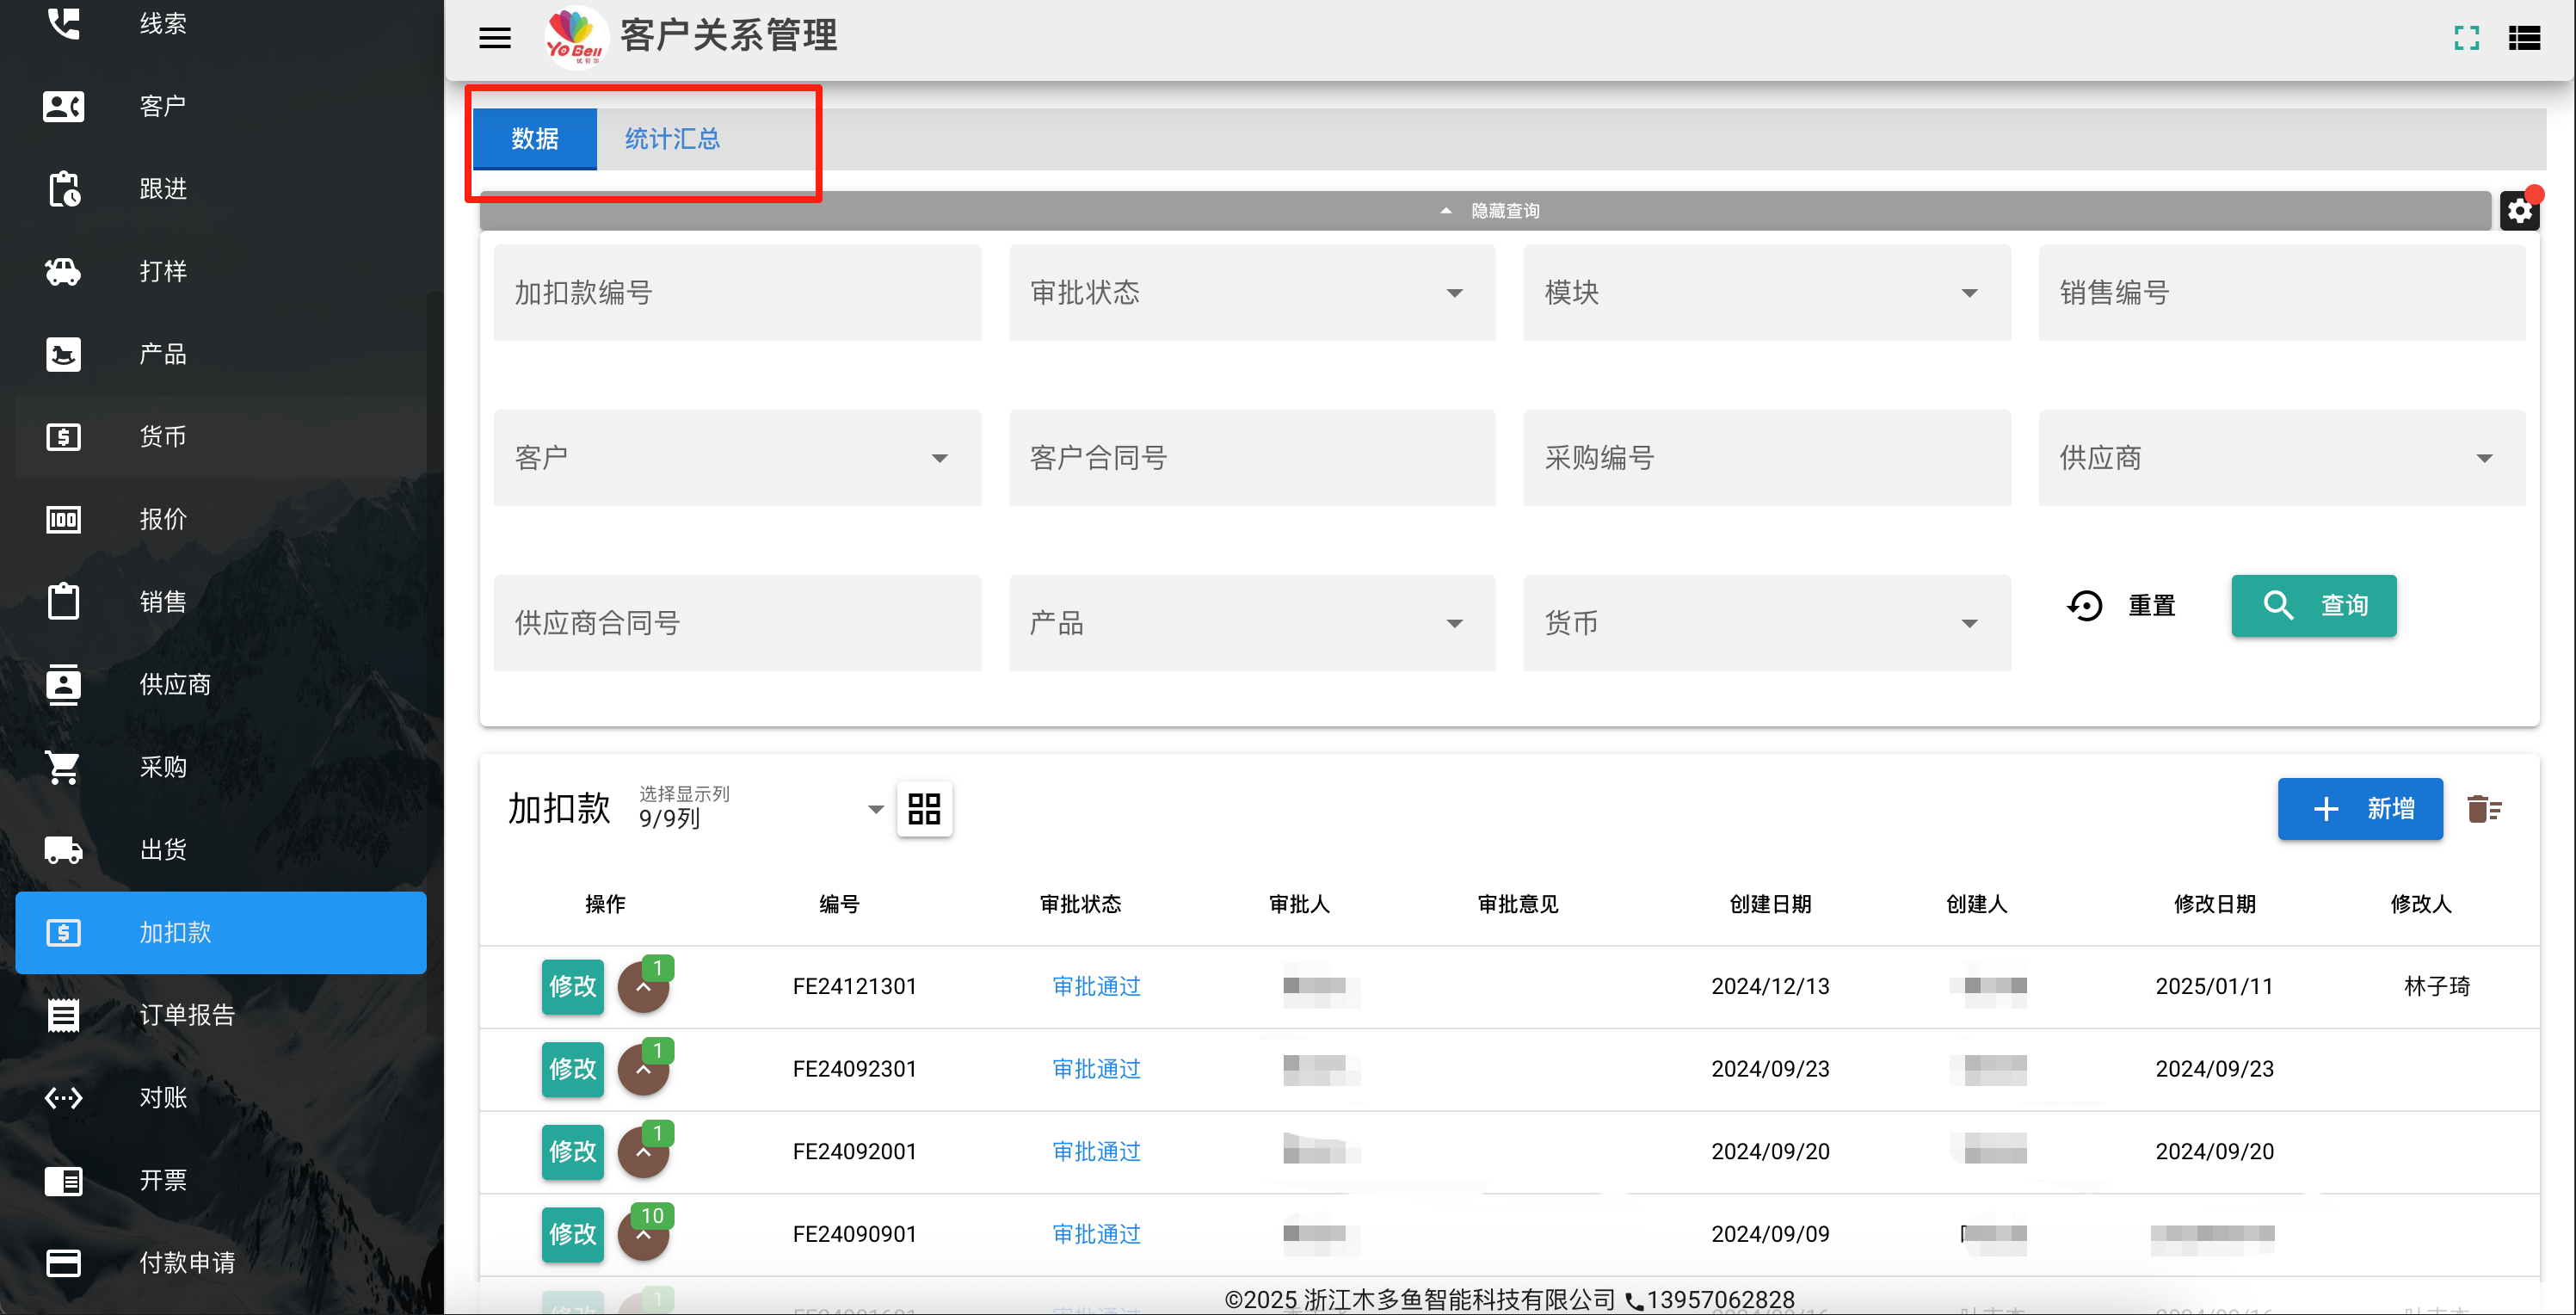This screenshot has height=1315, width=2576.
Task: Open query settings gear icon
Action: point(2519,211)
